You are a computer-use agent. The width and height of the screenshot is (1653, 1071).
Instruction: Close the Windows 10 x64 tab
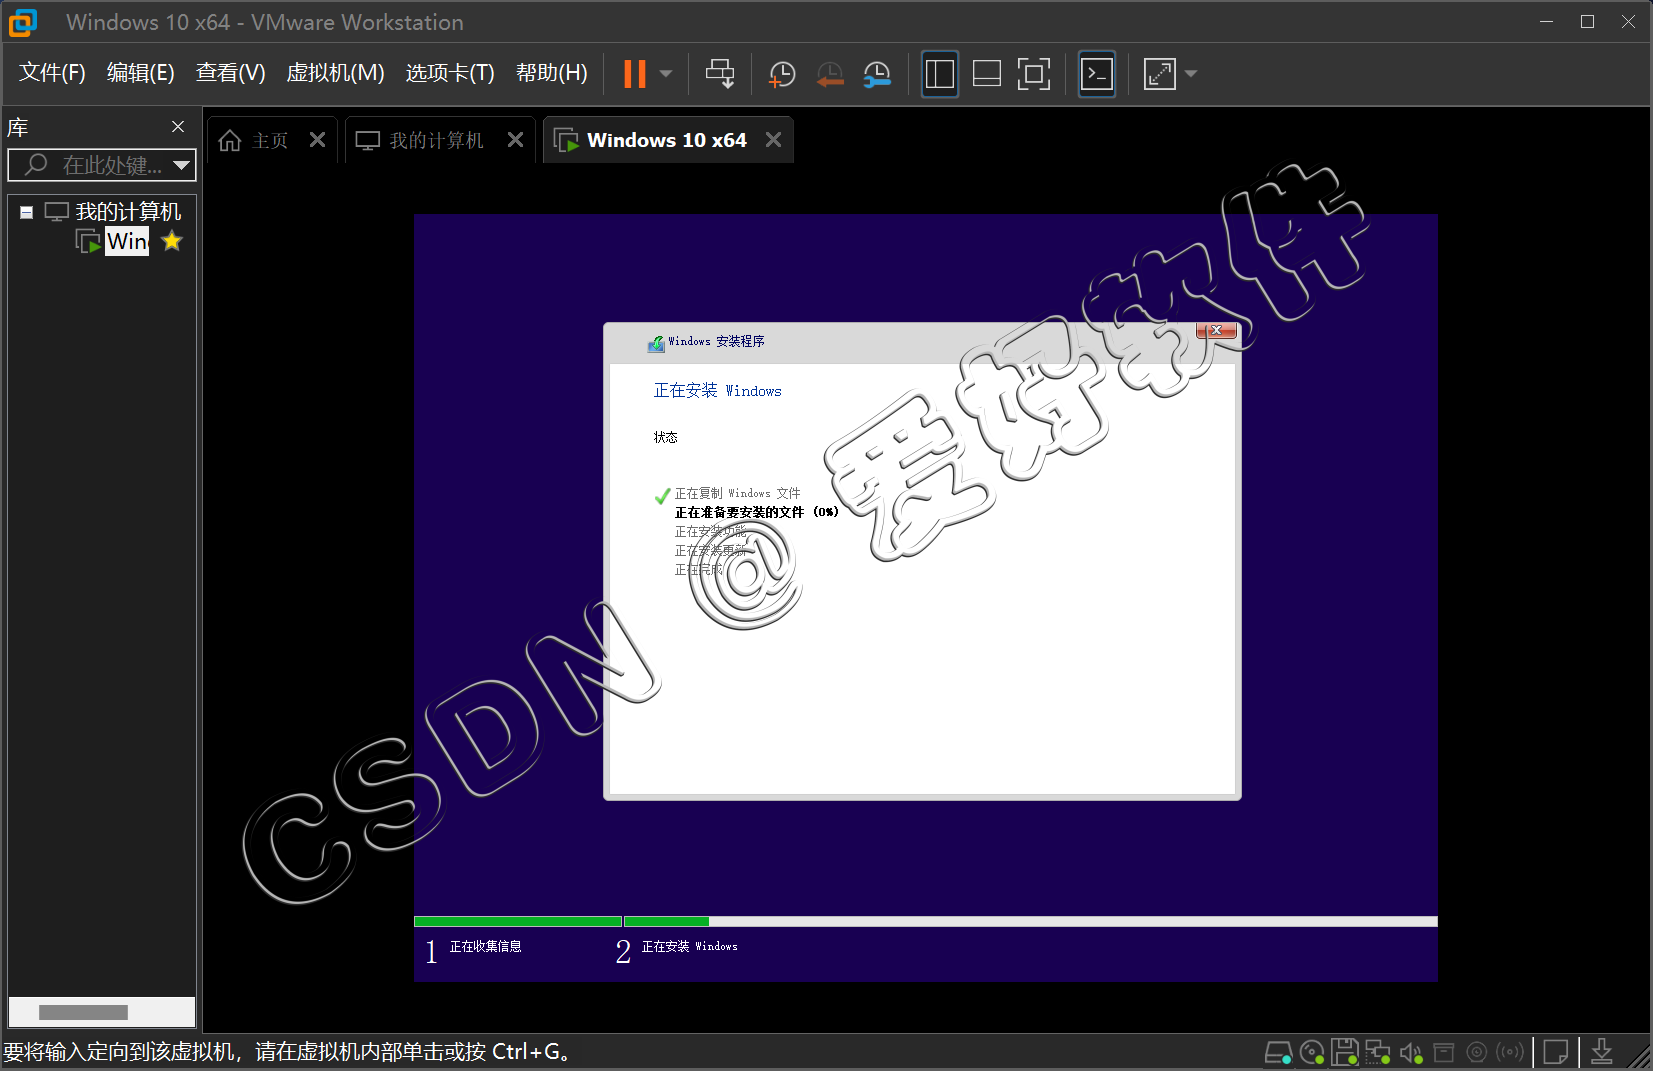point(774,140)
